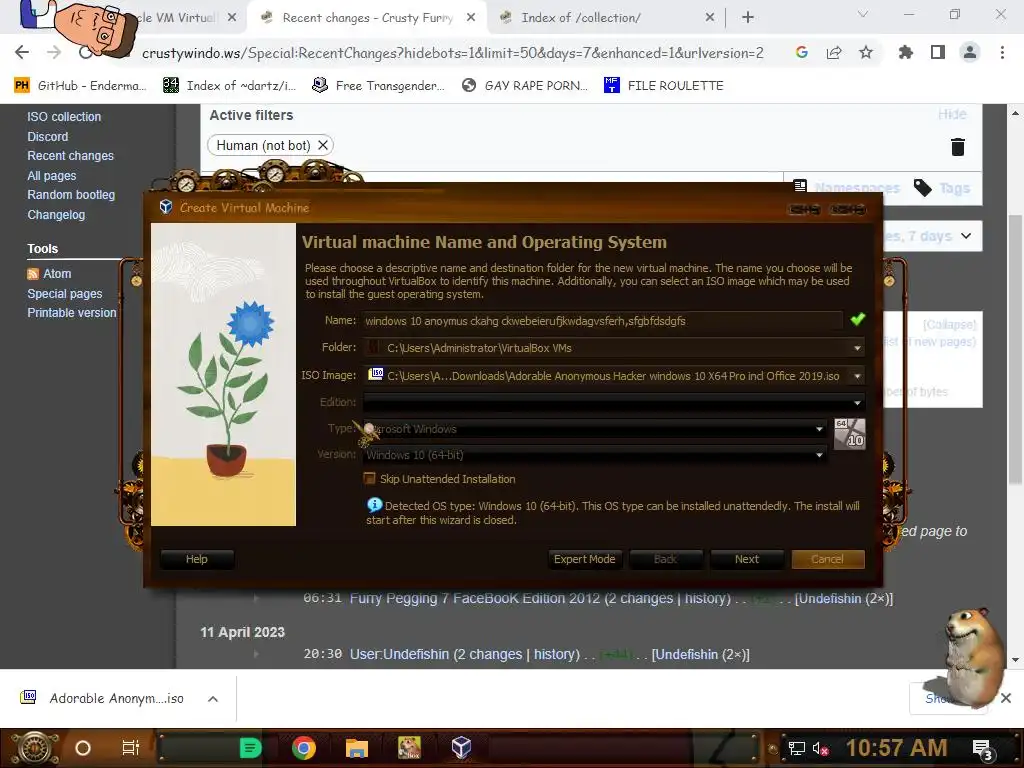This screenshot has width=1024, height=768.
Task: Expand the Edition dropdown
Action: tap(857, 402)
